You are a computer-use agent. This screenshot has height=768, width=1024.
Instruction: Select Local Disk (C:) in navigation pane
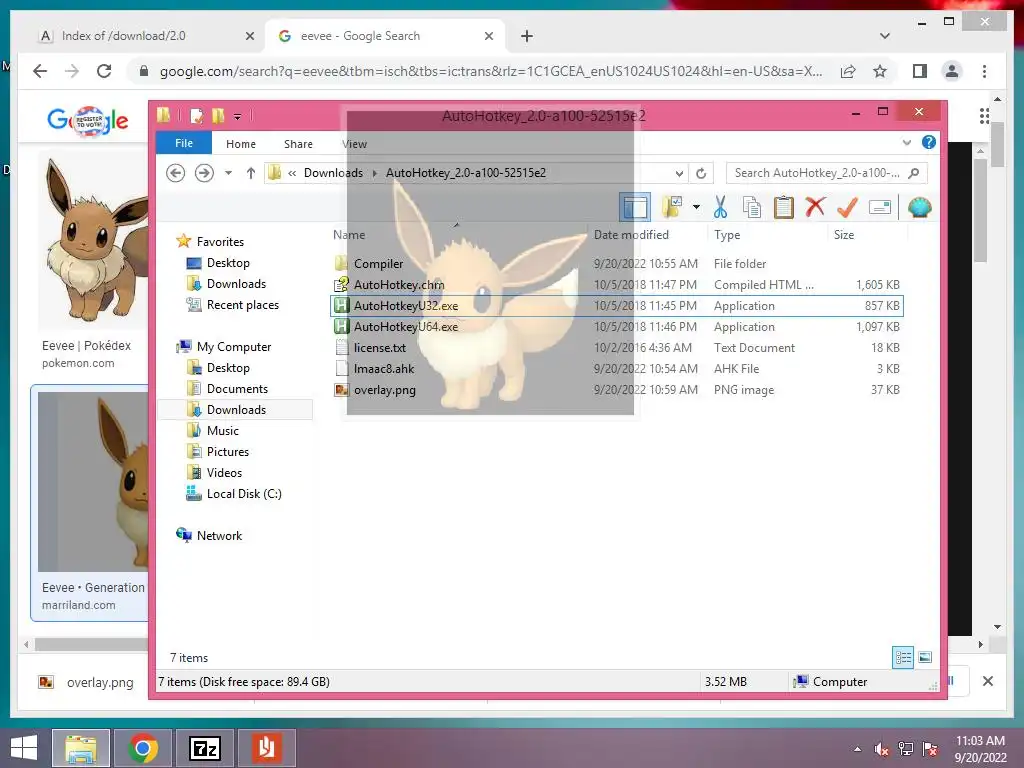(244, 494)
